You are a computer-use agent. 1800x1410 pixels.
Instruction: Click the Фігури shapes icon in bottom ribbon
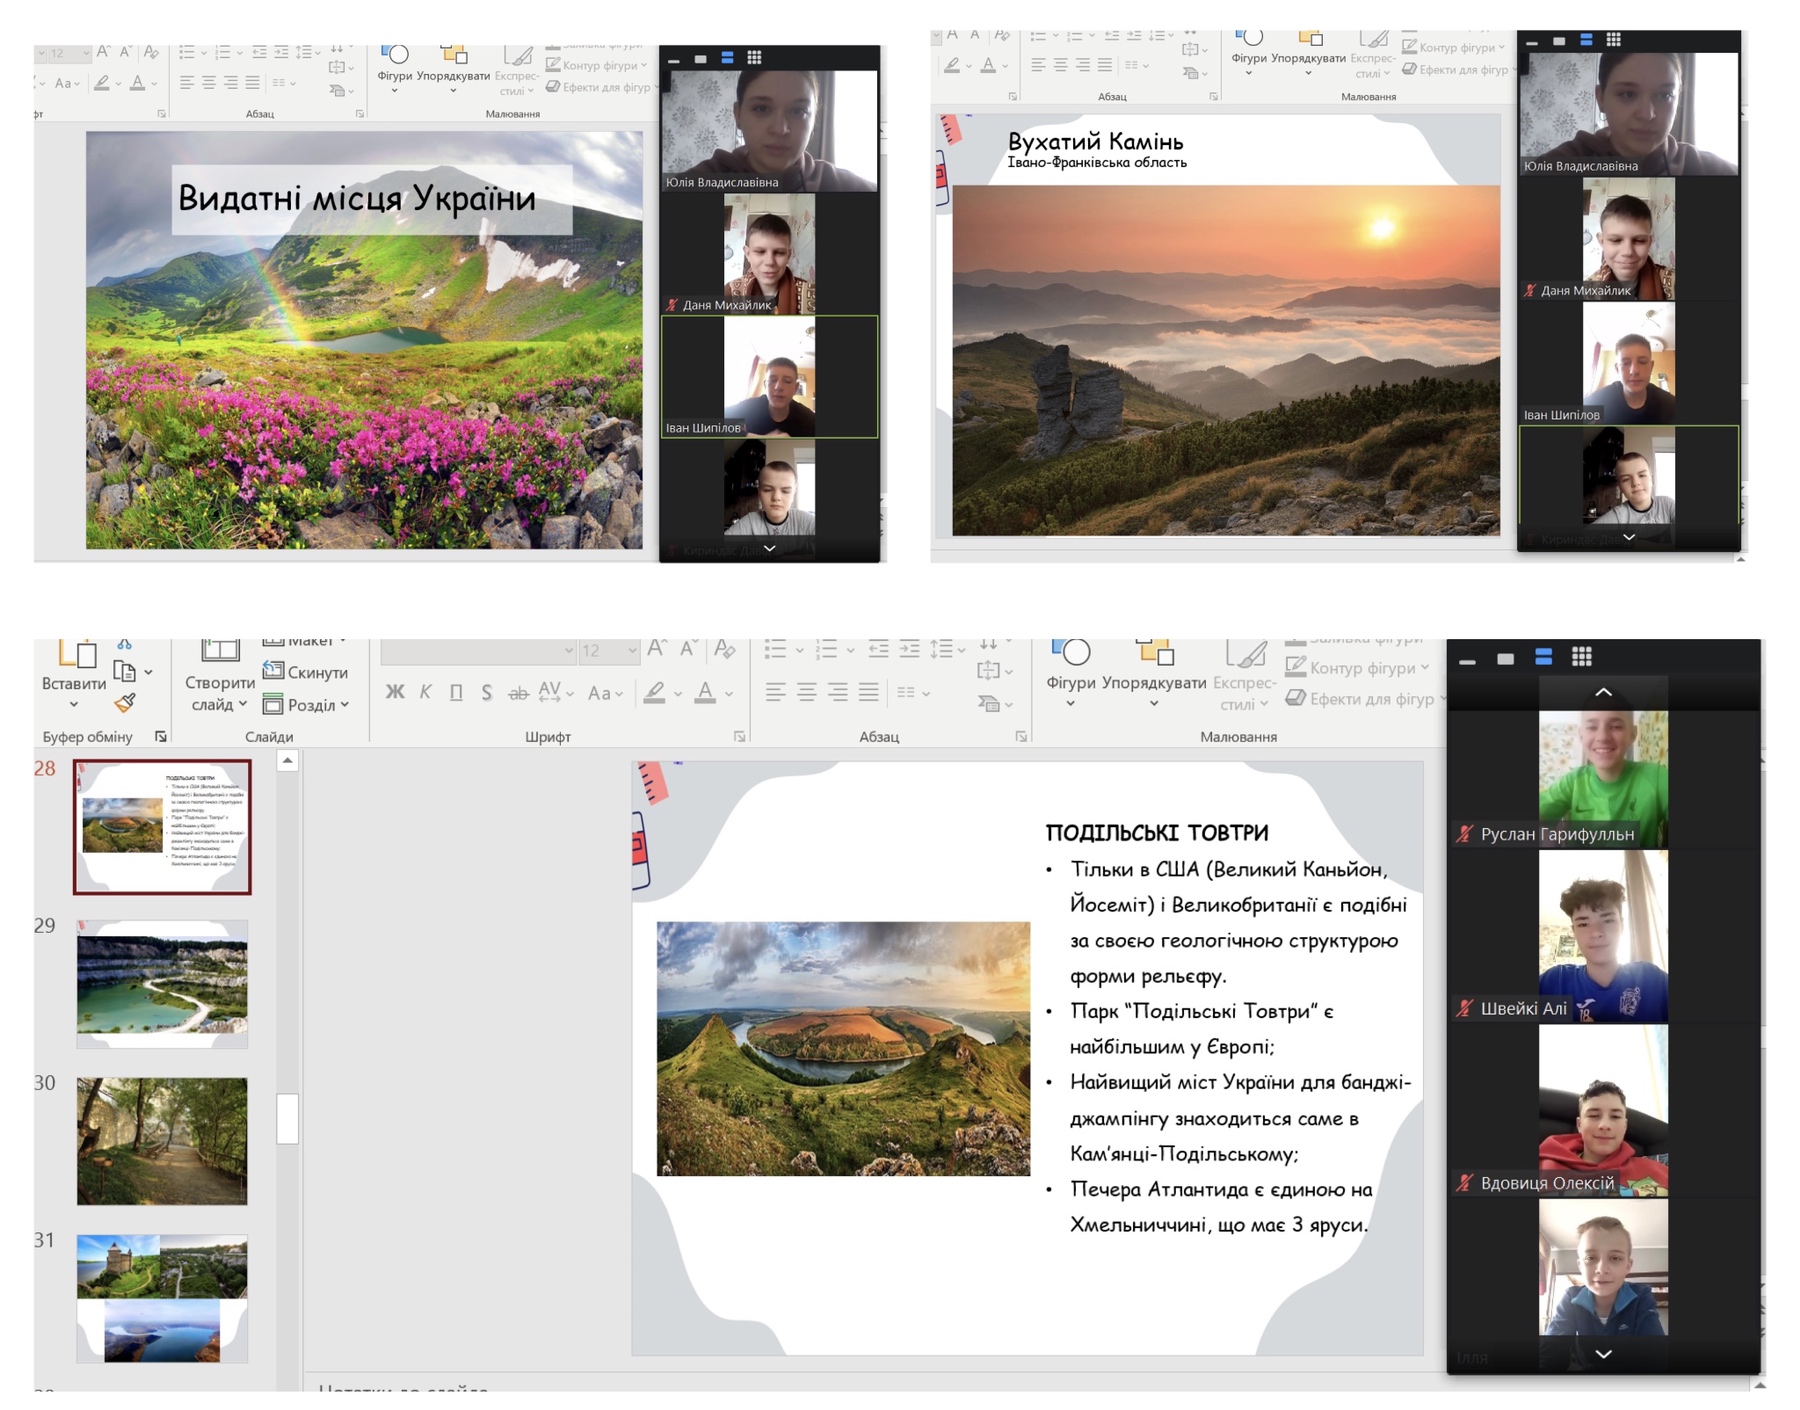click(x=1071, y=652)
